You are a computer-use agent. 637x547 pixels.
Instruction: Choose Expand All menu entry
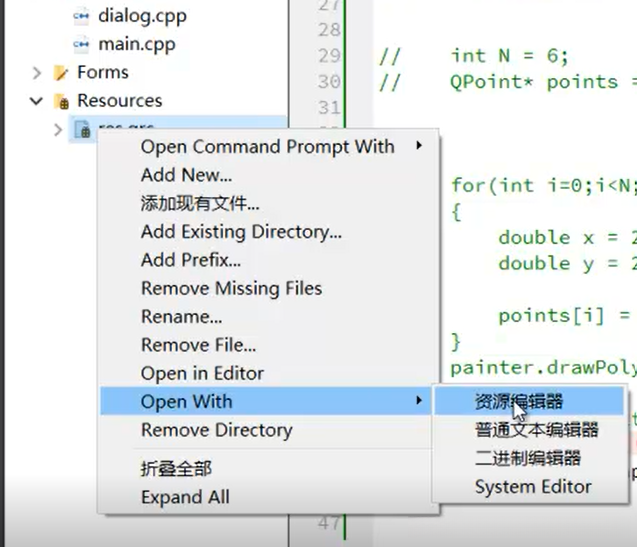[268, 497]
